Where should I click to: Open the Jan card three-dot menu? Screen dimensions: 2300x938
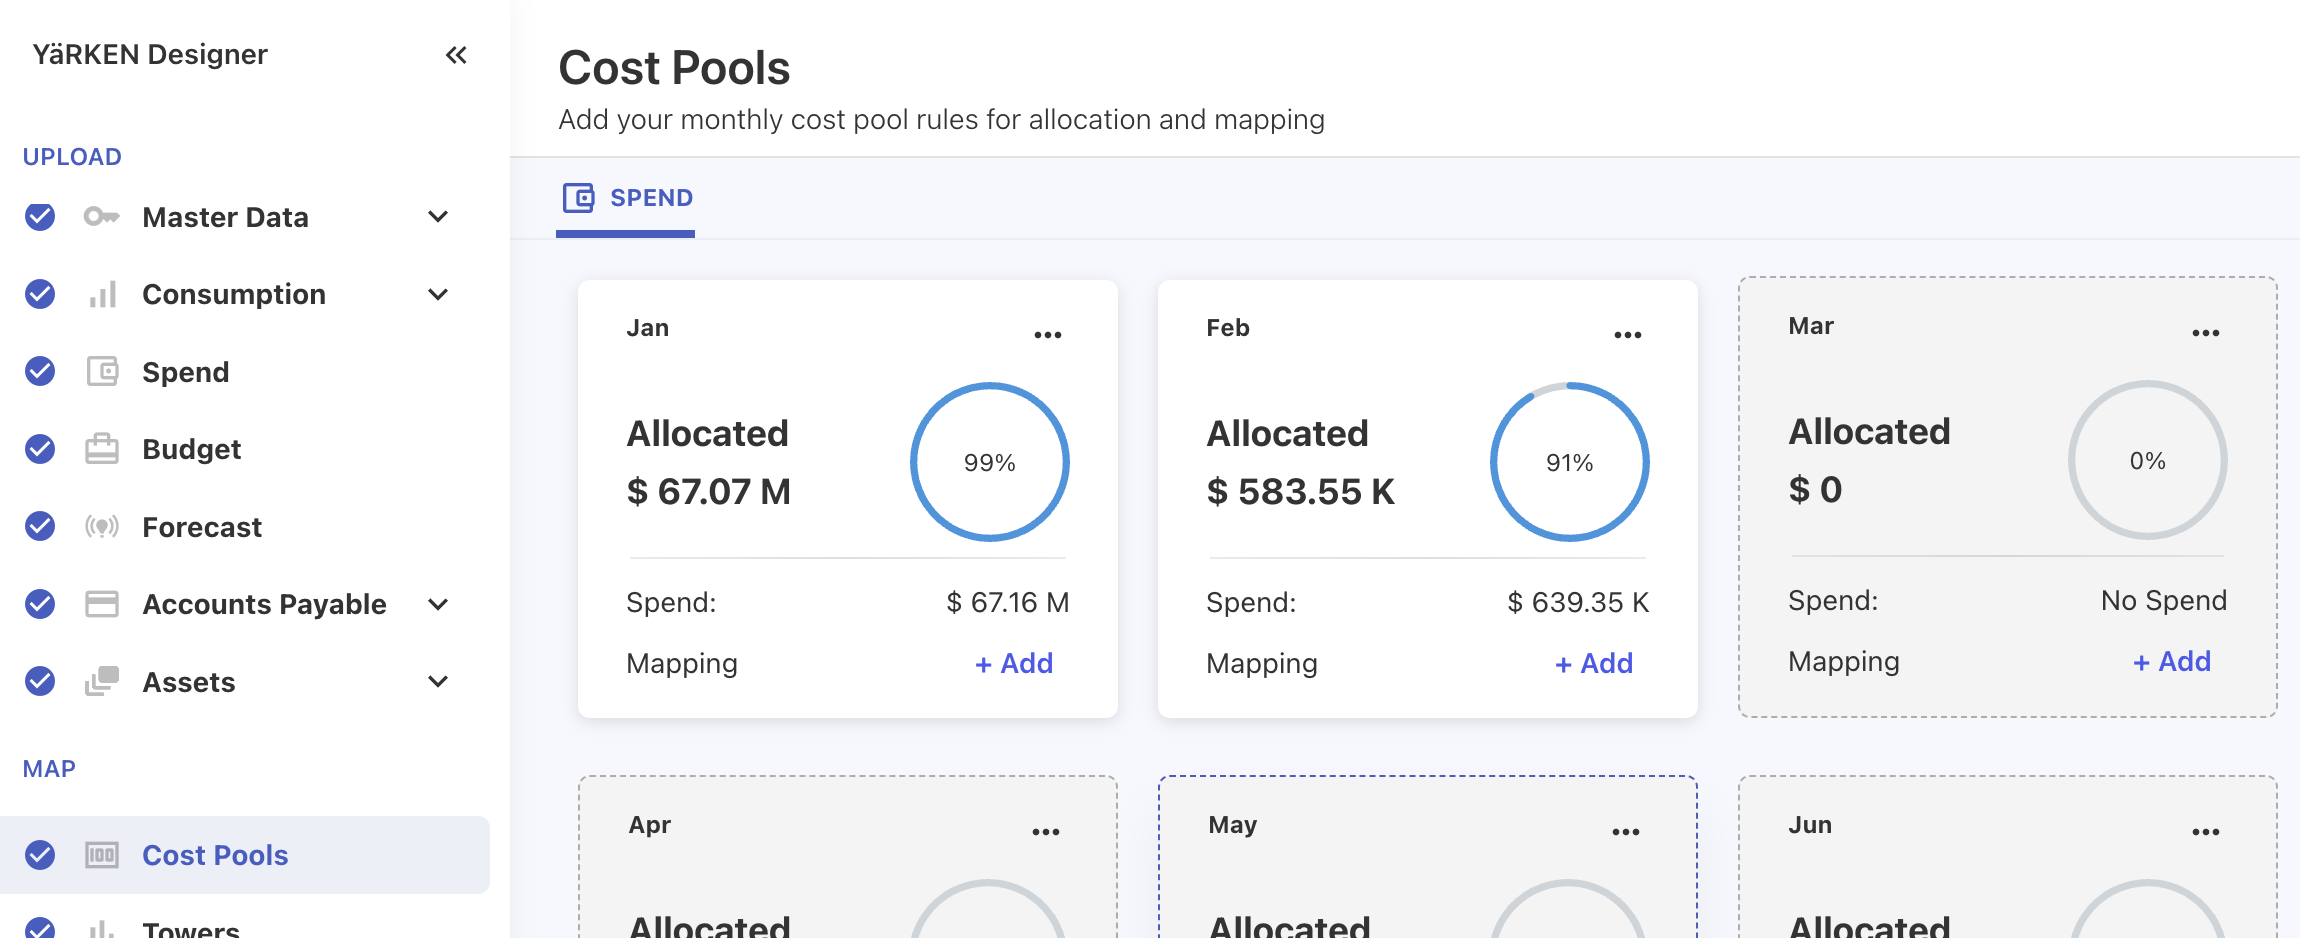pos(1047,335)
